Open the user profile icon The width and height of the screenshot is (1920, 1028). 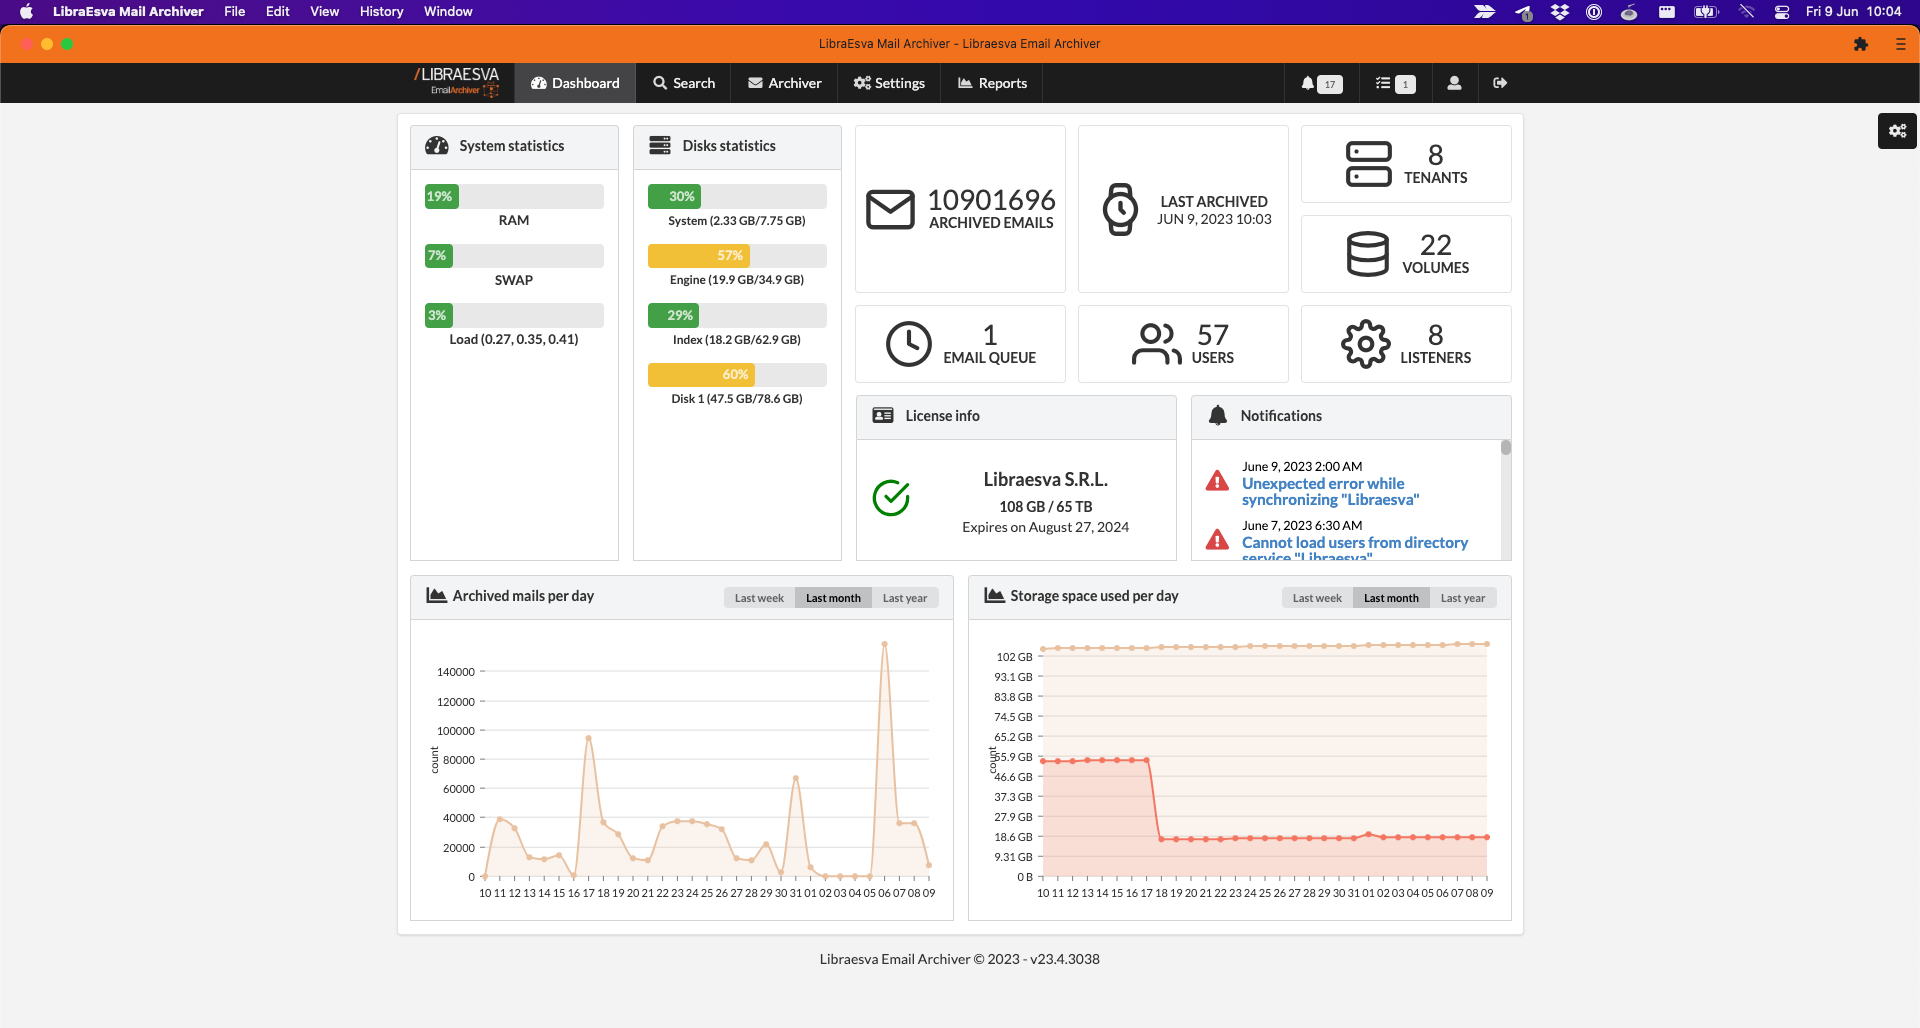(1454, 84)
